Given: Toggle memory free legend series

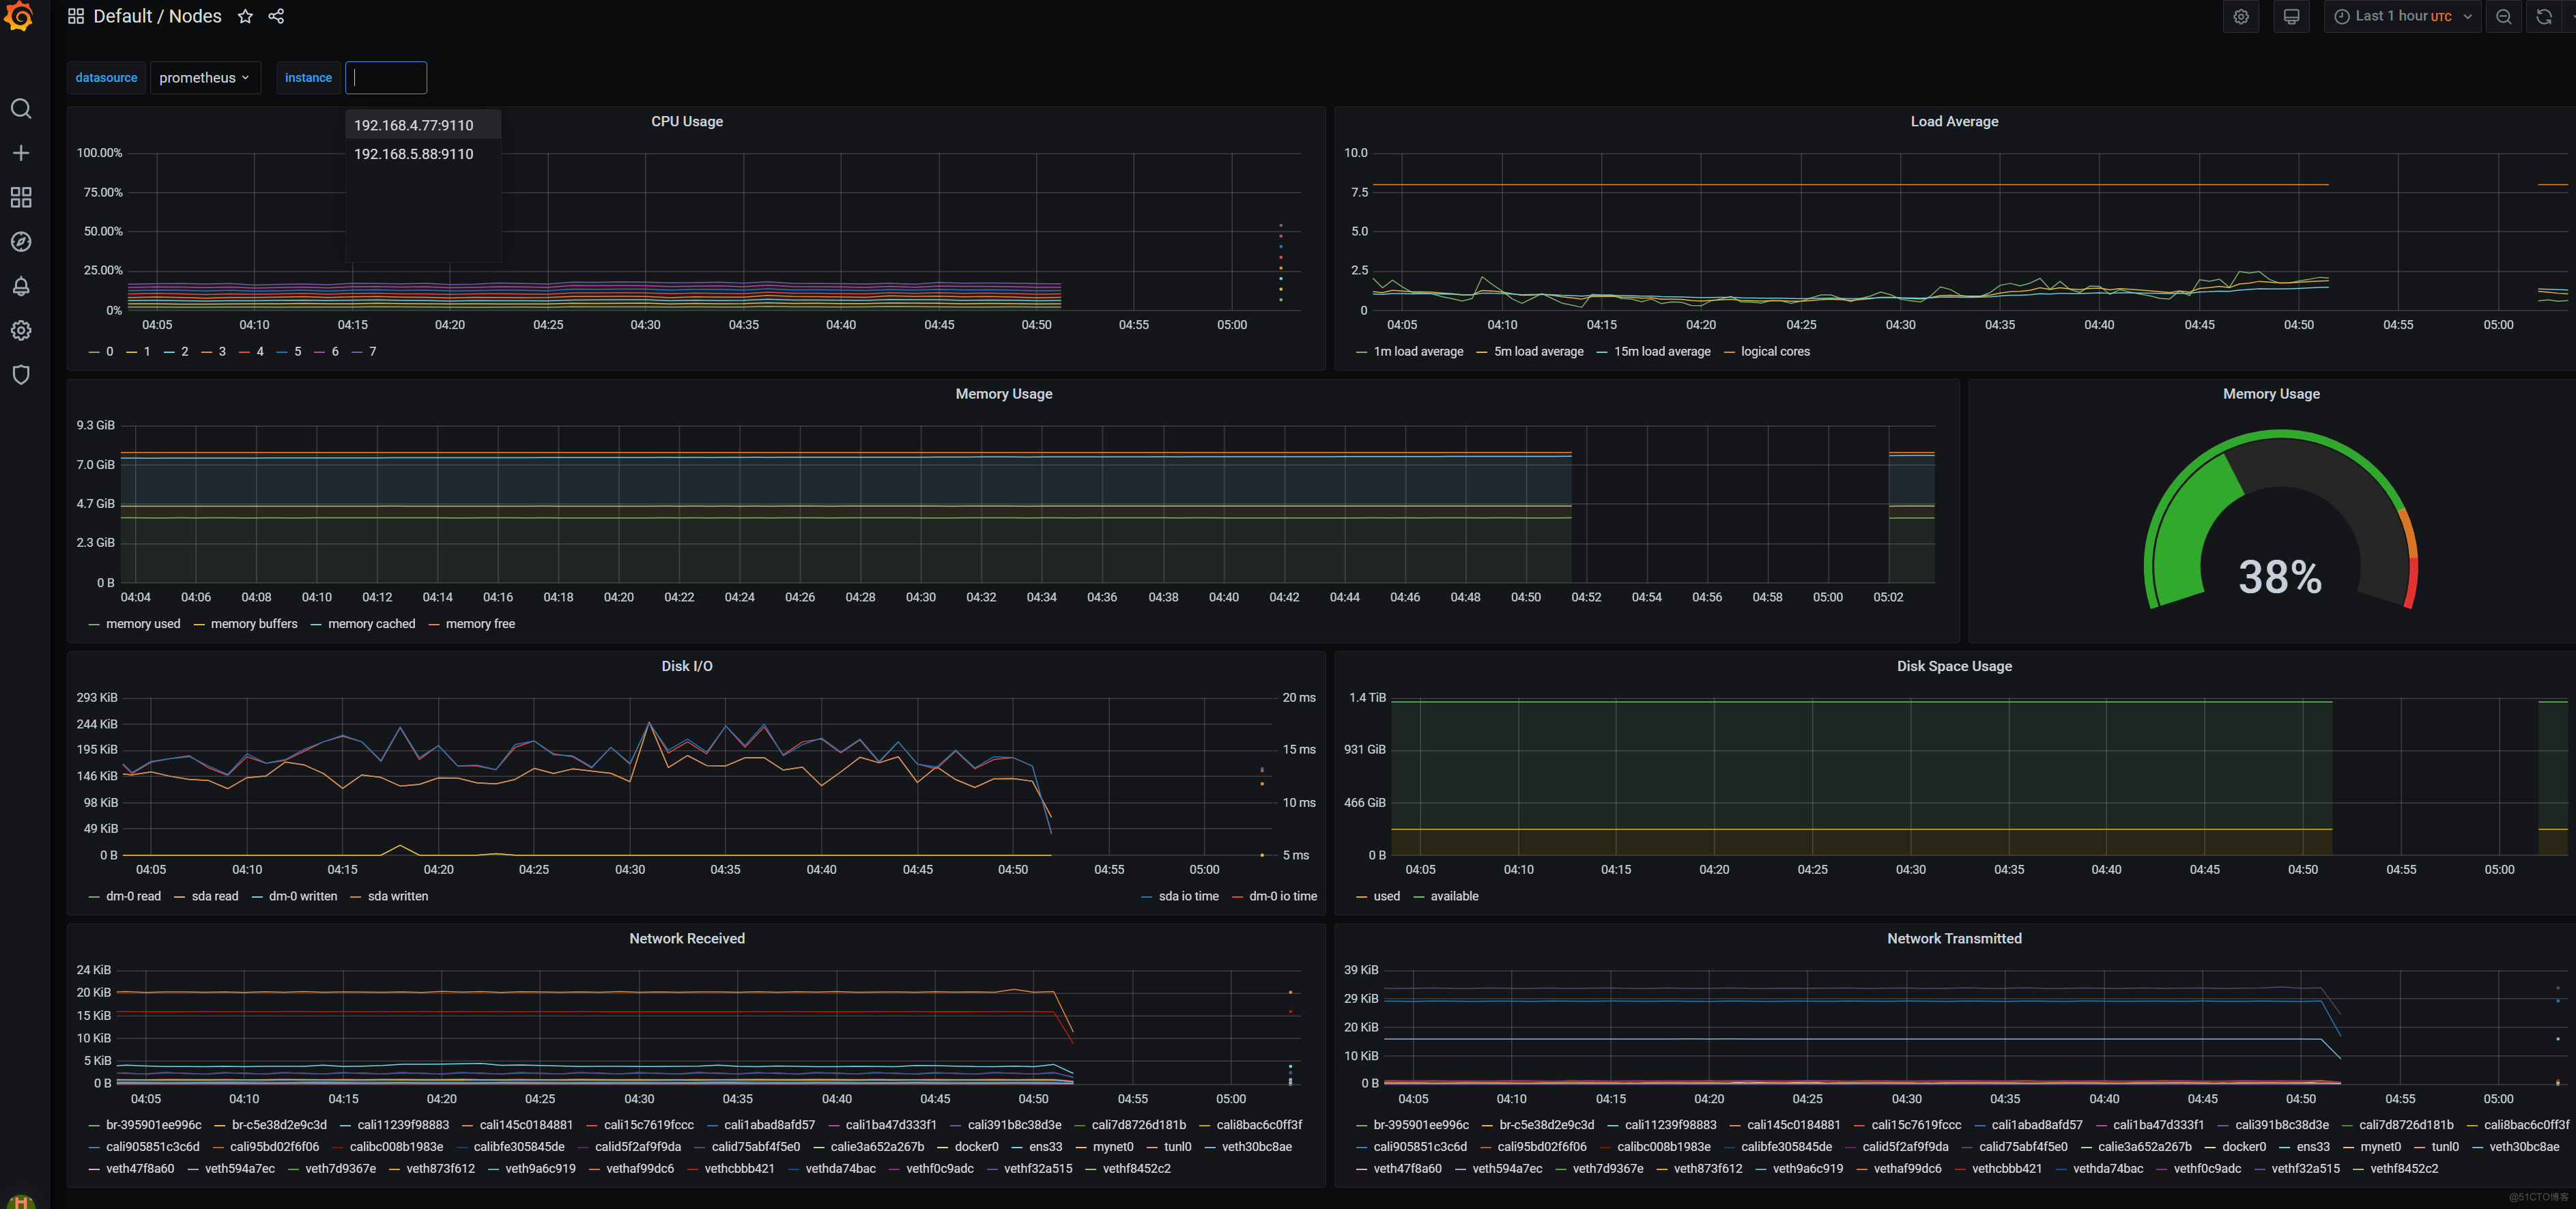Looking at the screenshot, I should 480,624.
